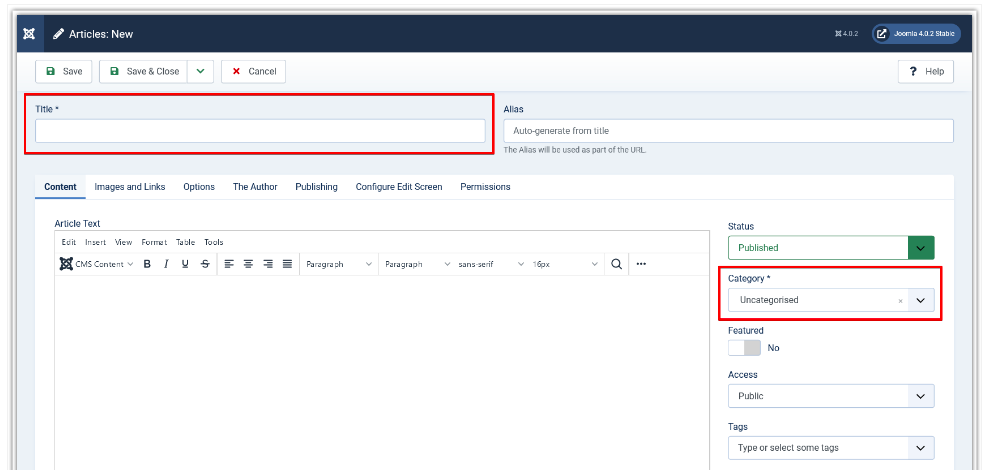Image resolution: width=984 pixels, height=470 pixels.
Task: Click into the Alias input field
Action: [x=728, y=131]
